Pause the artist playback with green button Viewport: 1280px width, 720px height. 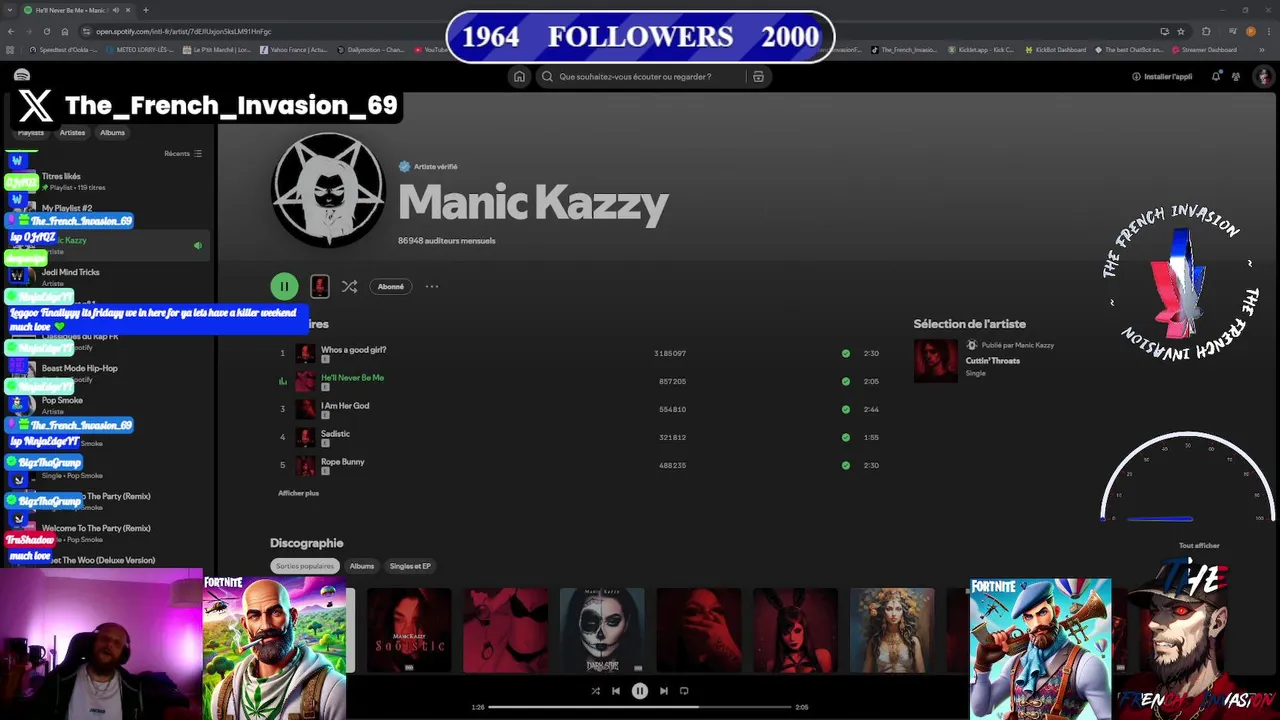pos(284,286)
